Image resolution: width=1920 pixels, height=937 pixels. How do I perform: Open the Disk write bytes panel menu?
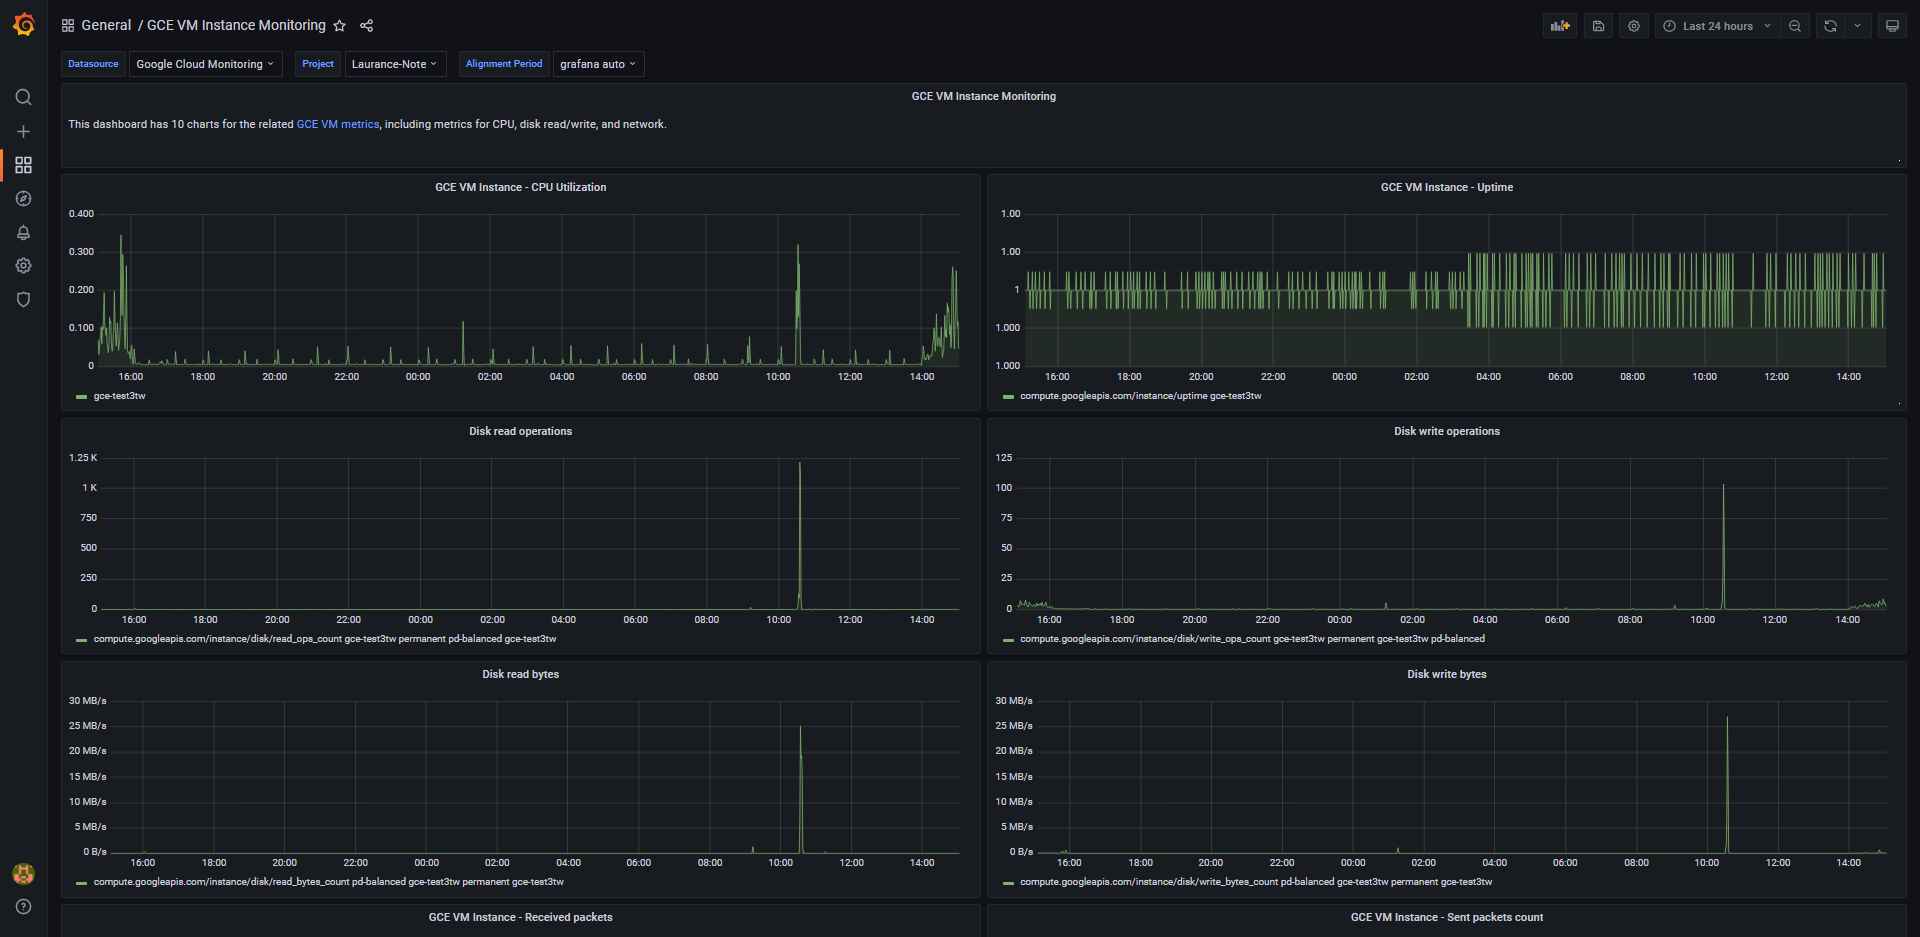click(x=1446, y=674)
